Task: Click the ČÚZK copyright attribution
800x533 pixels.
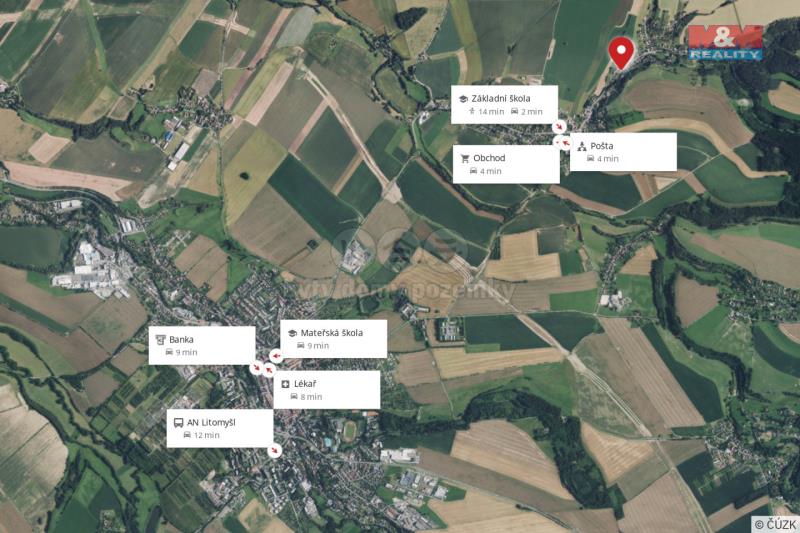Action: point(774,524)
